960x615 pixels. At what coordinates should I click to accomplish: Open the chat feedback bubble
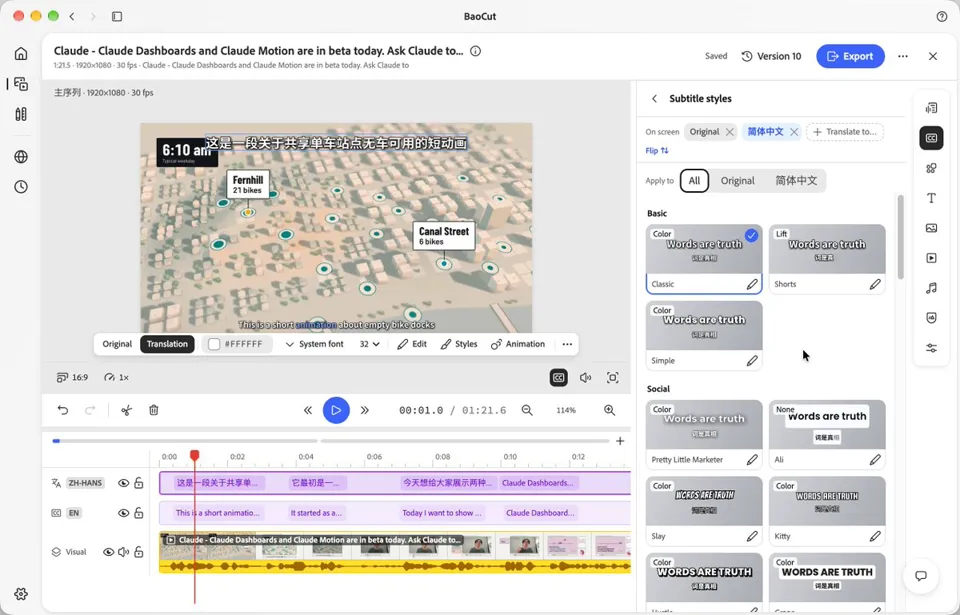921,576
